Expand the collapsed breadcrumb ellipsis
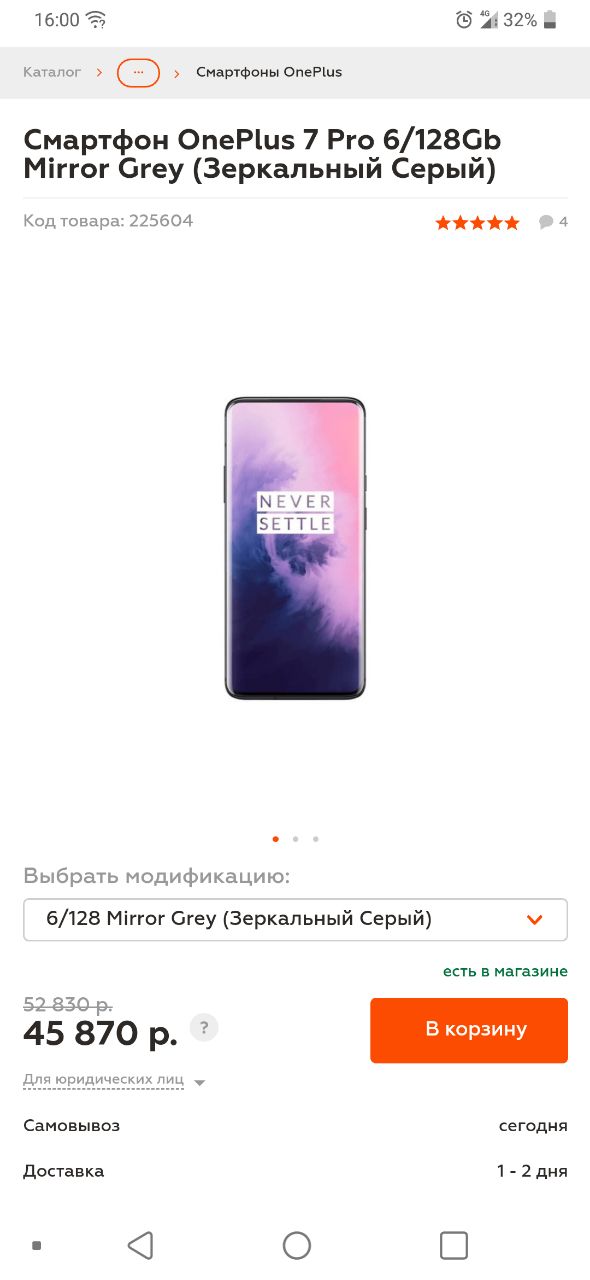 tap(138, 73)
